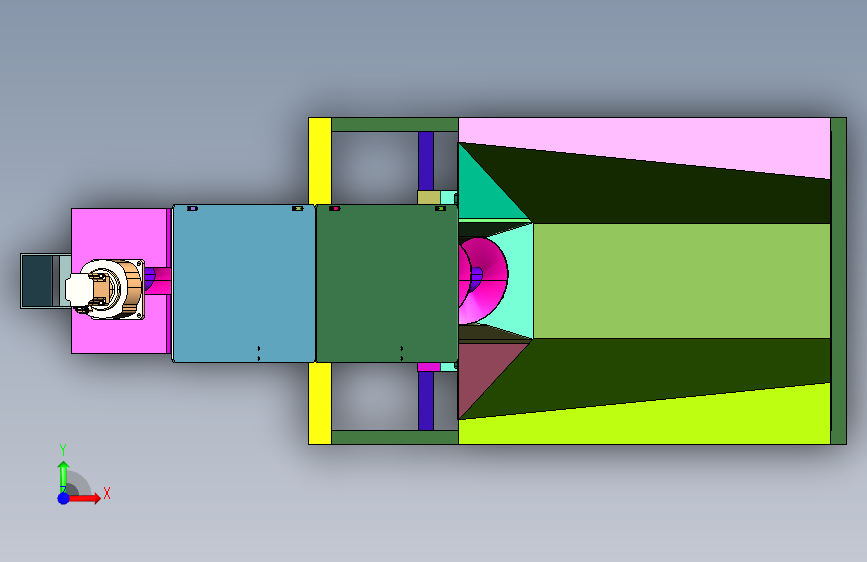Select the magenta shaft between motor and blue box
The height and width of the screenshot is (562, 867).
click(x=162, y=281)
